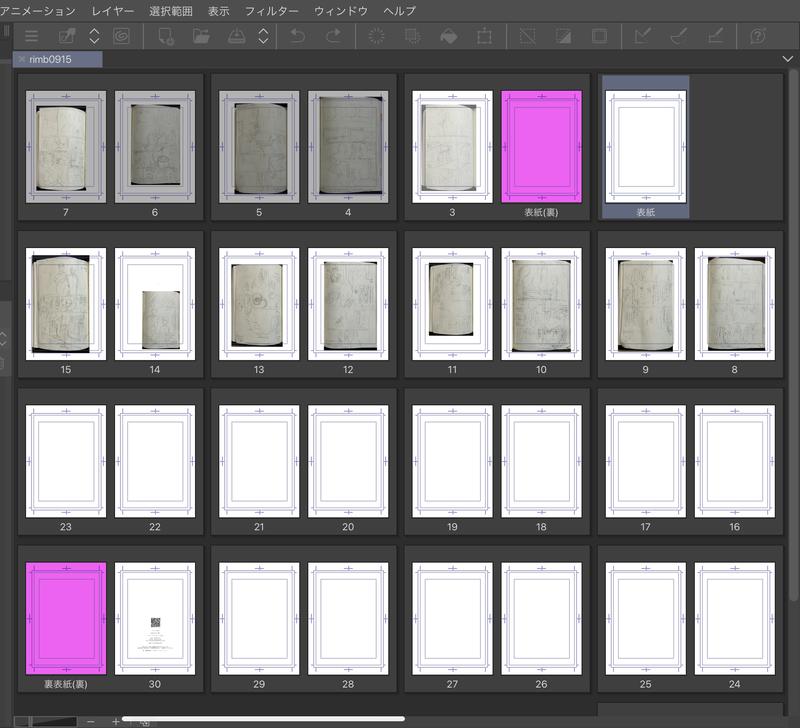Image resolution: width=800 pixels, height=728 pixels.
Task: Select blank page 16 thumbnail
Action: (735, 461)
